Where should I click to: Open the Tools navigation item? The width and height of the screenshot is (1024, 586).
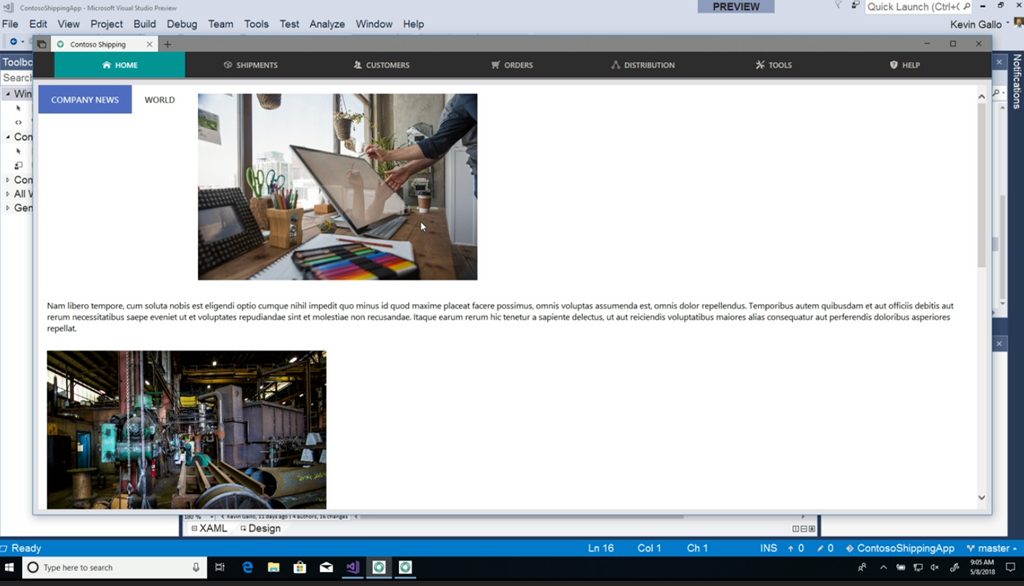pos(774,65)
